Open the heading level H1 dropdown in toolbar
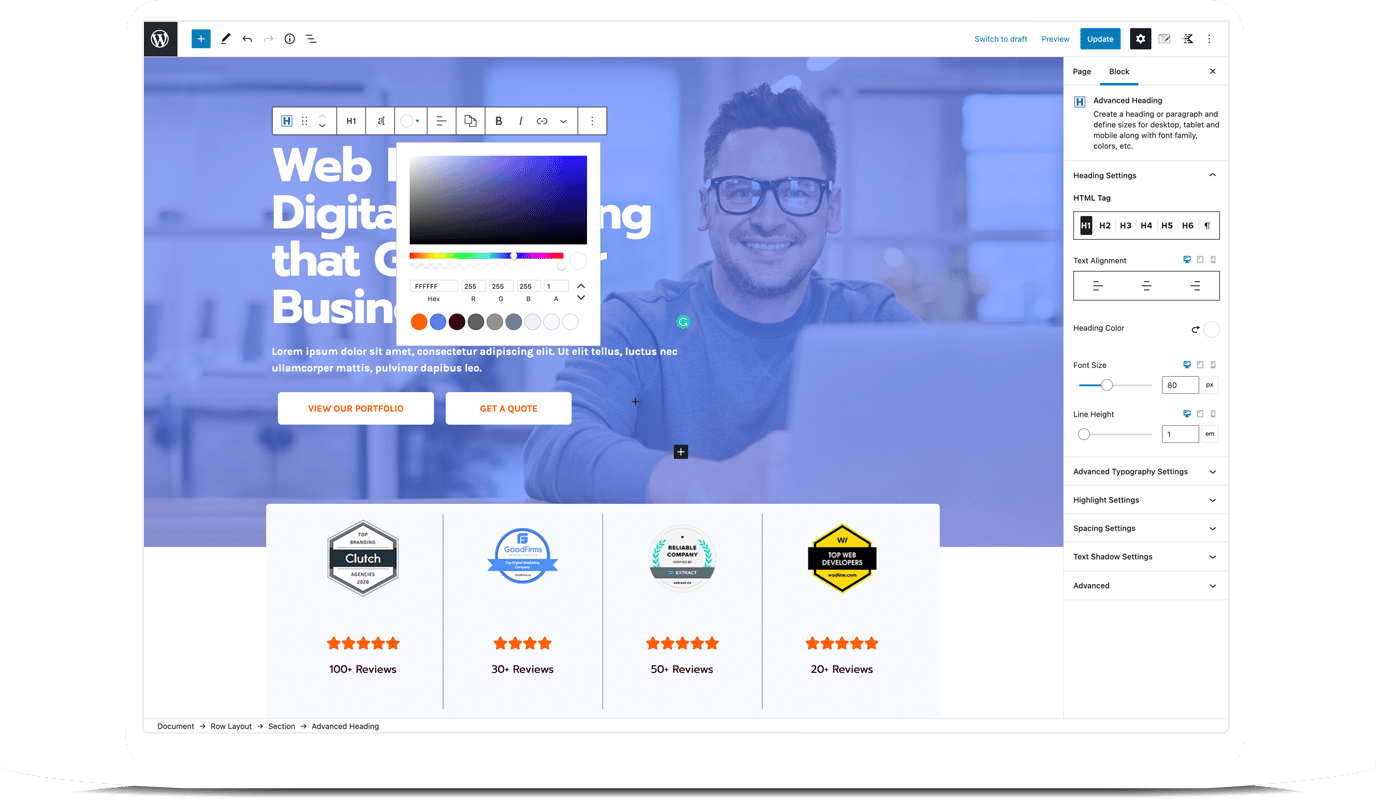This screenshot has width=1376, height=800. click(x=351, y=121)
